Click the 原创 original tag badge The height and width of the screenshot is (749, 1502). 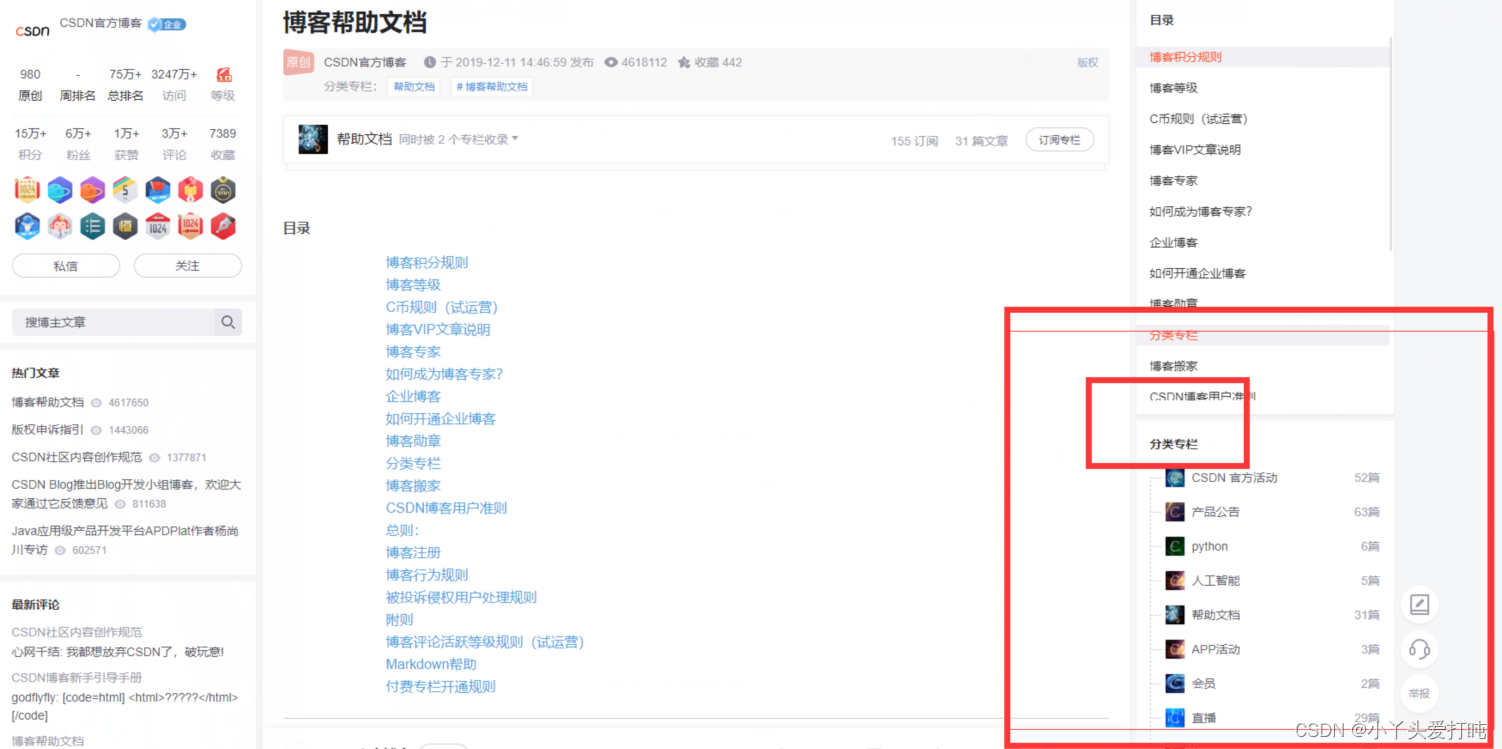299,62
